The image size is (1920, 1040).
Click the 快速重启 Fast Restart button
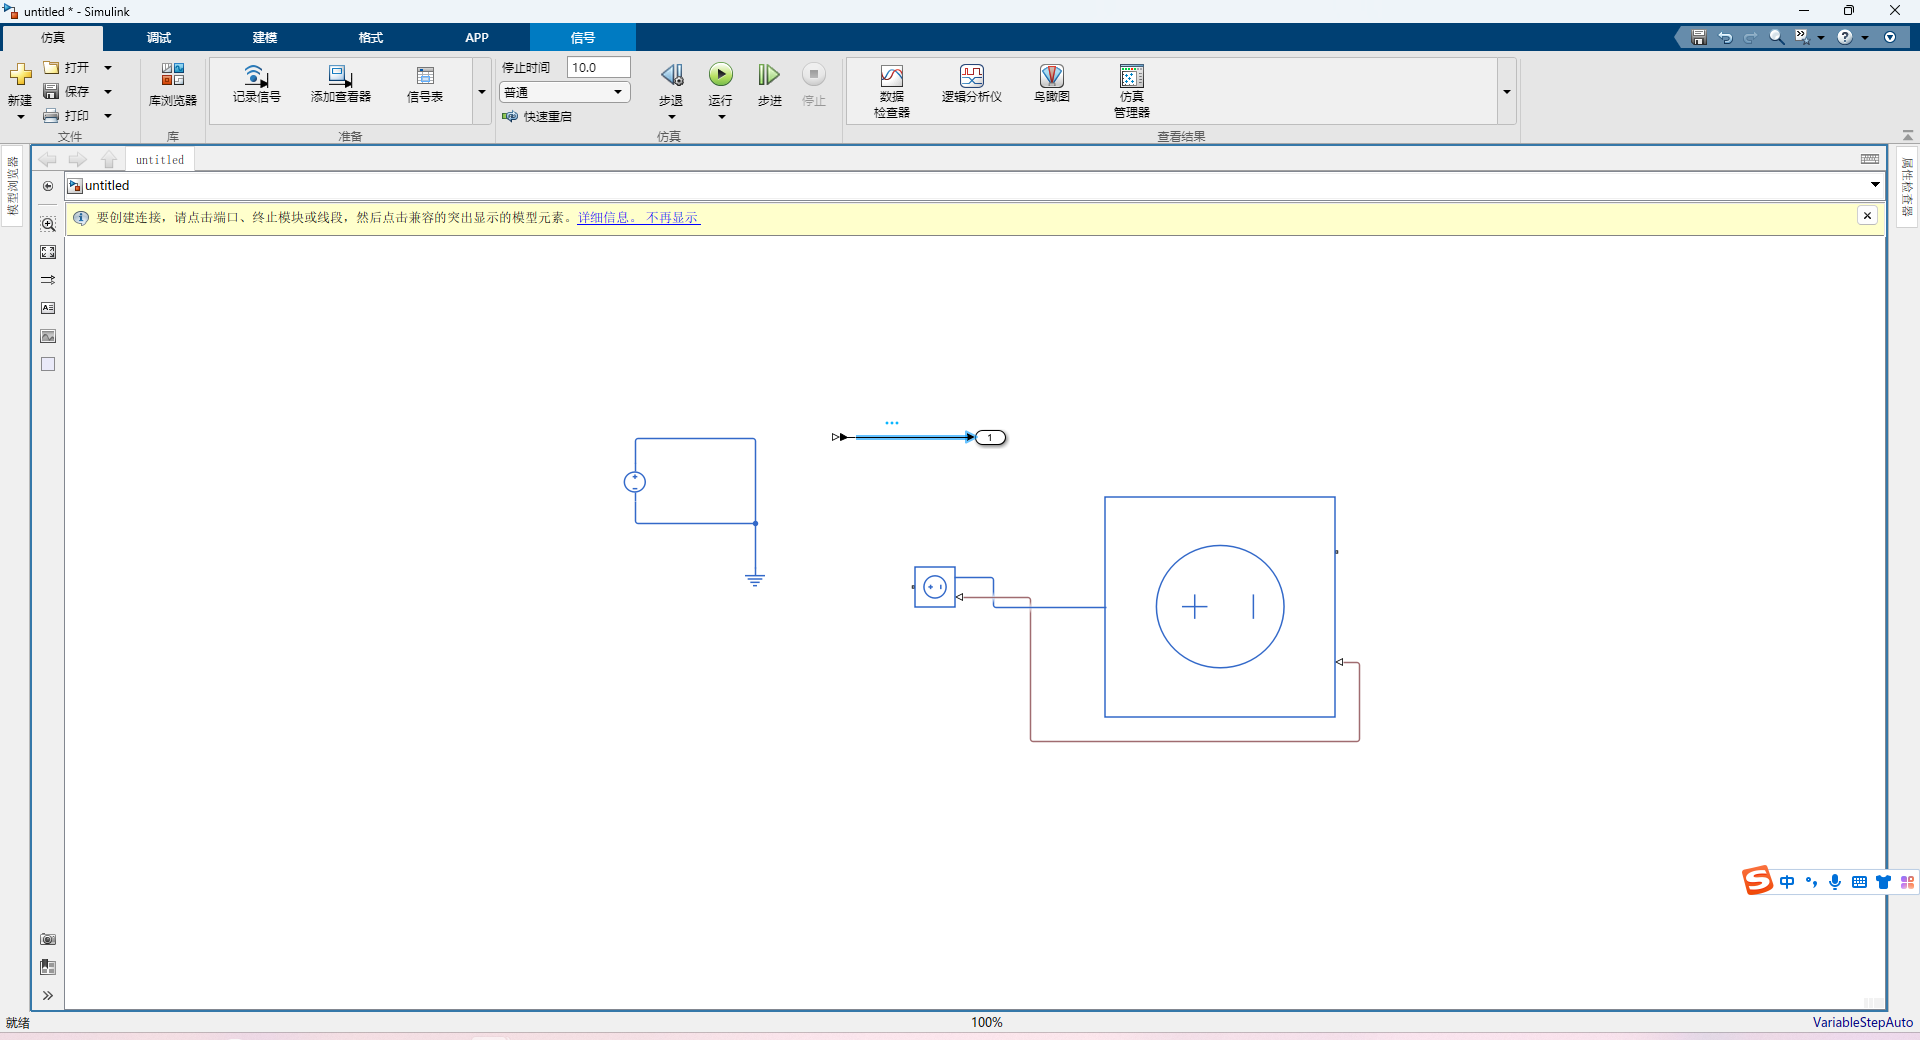(x=537, y=116)
